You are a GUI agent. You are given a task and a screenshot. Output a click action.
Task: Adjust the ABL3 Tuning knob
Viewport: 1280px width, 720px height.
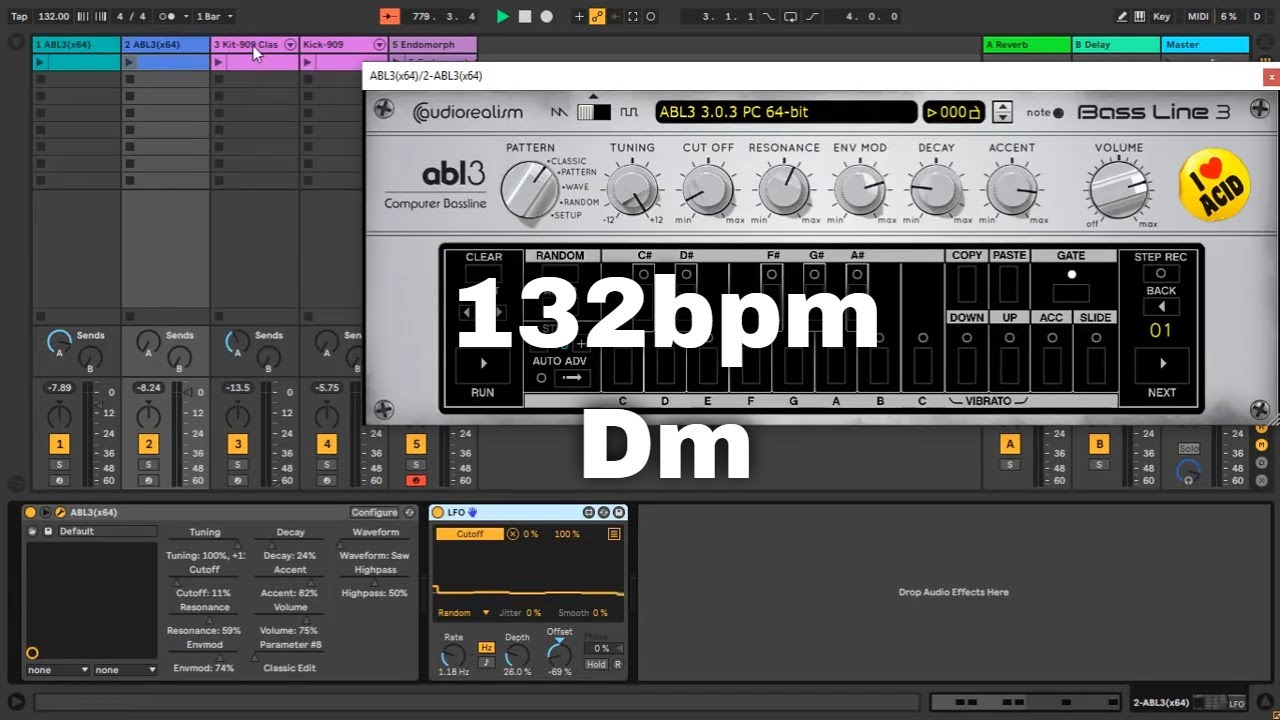(632, 188)
